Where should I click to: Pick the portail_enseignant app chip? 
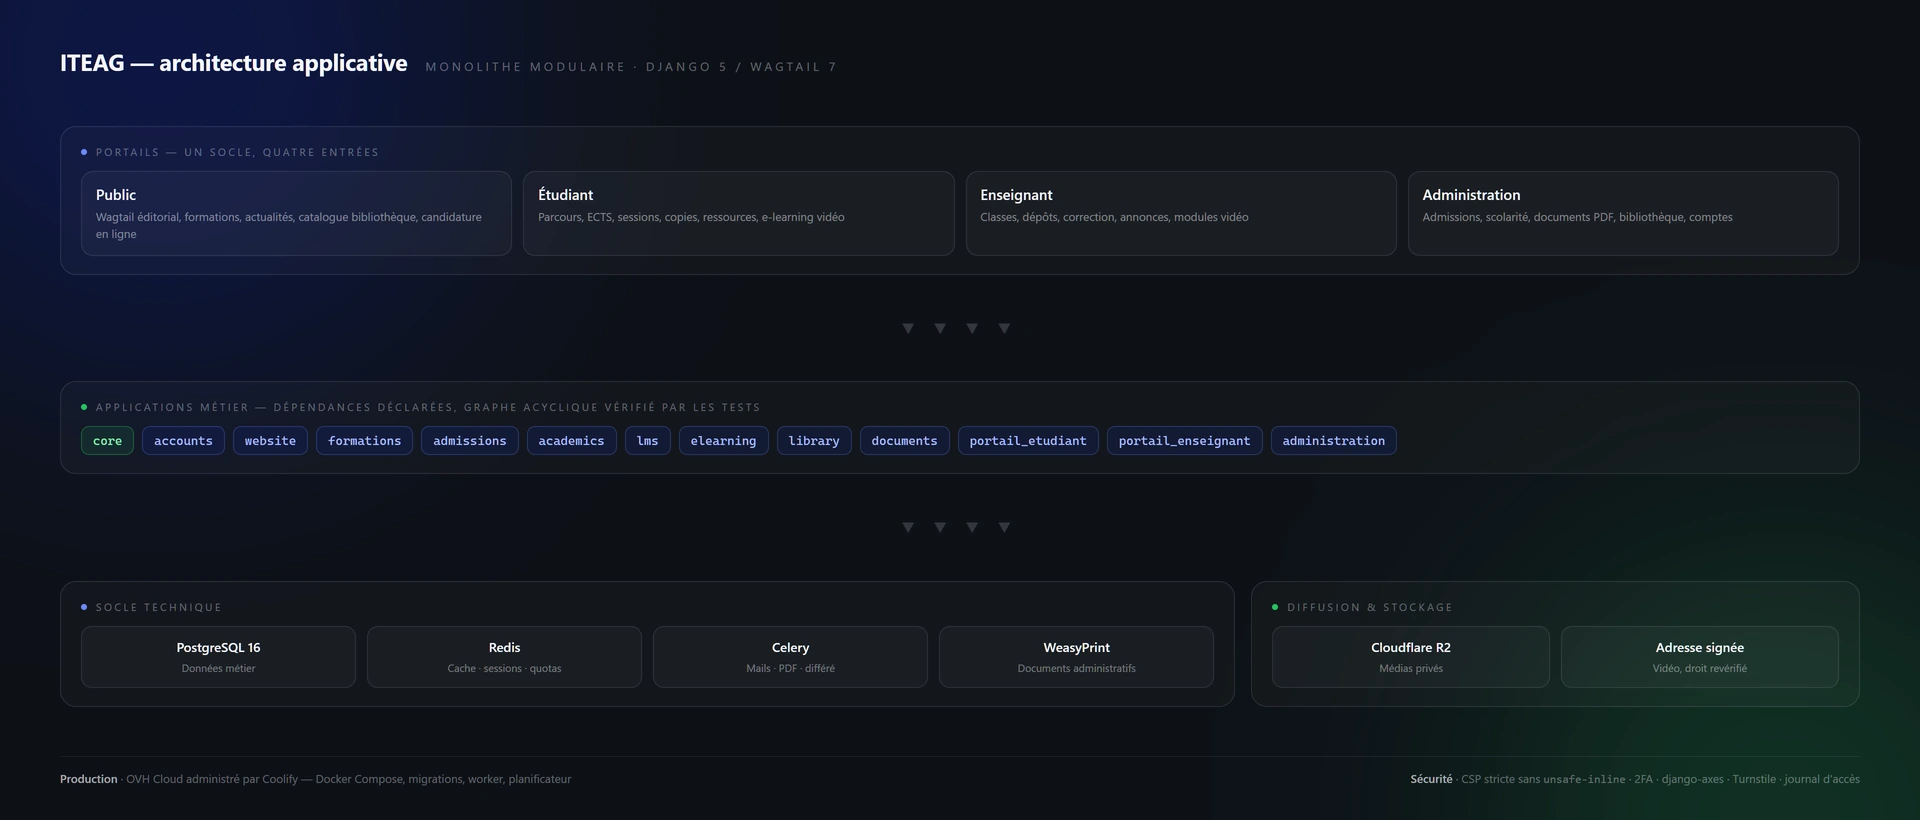[1184, 441]
